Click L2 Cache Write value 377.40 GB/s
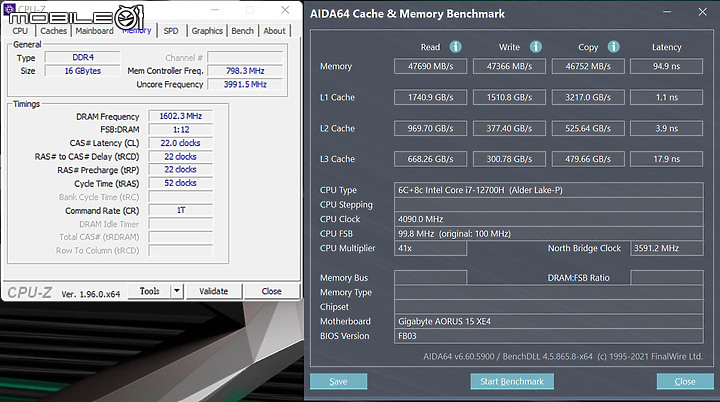720x402 pixels. coord(509,128)
